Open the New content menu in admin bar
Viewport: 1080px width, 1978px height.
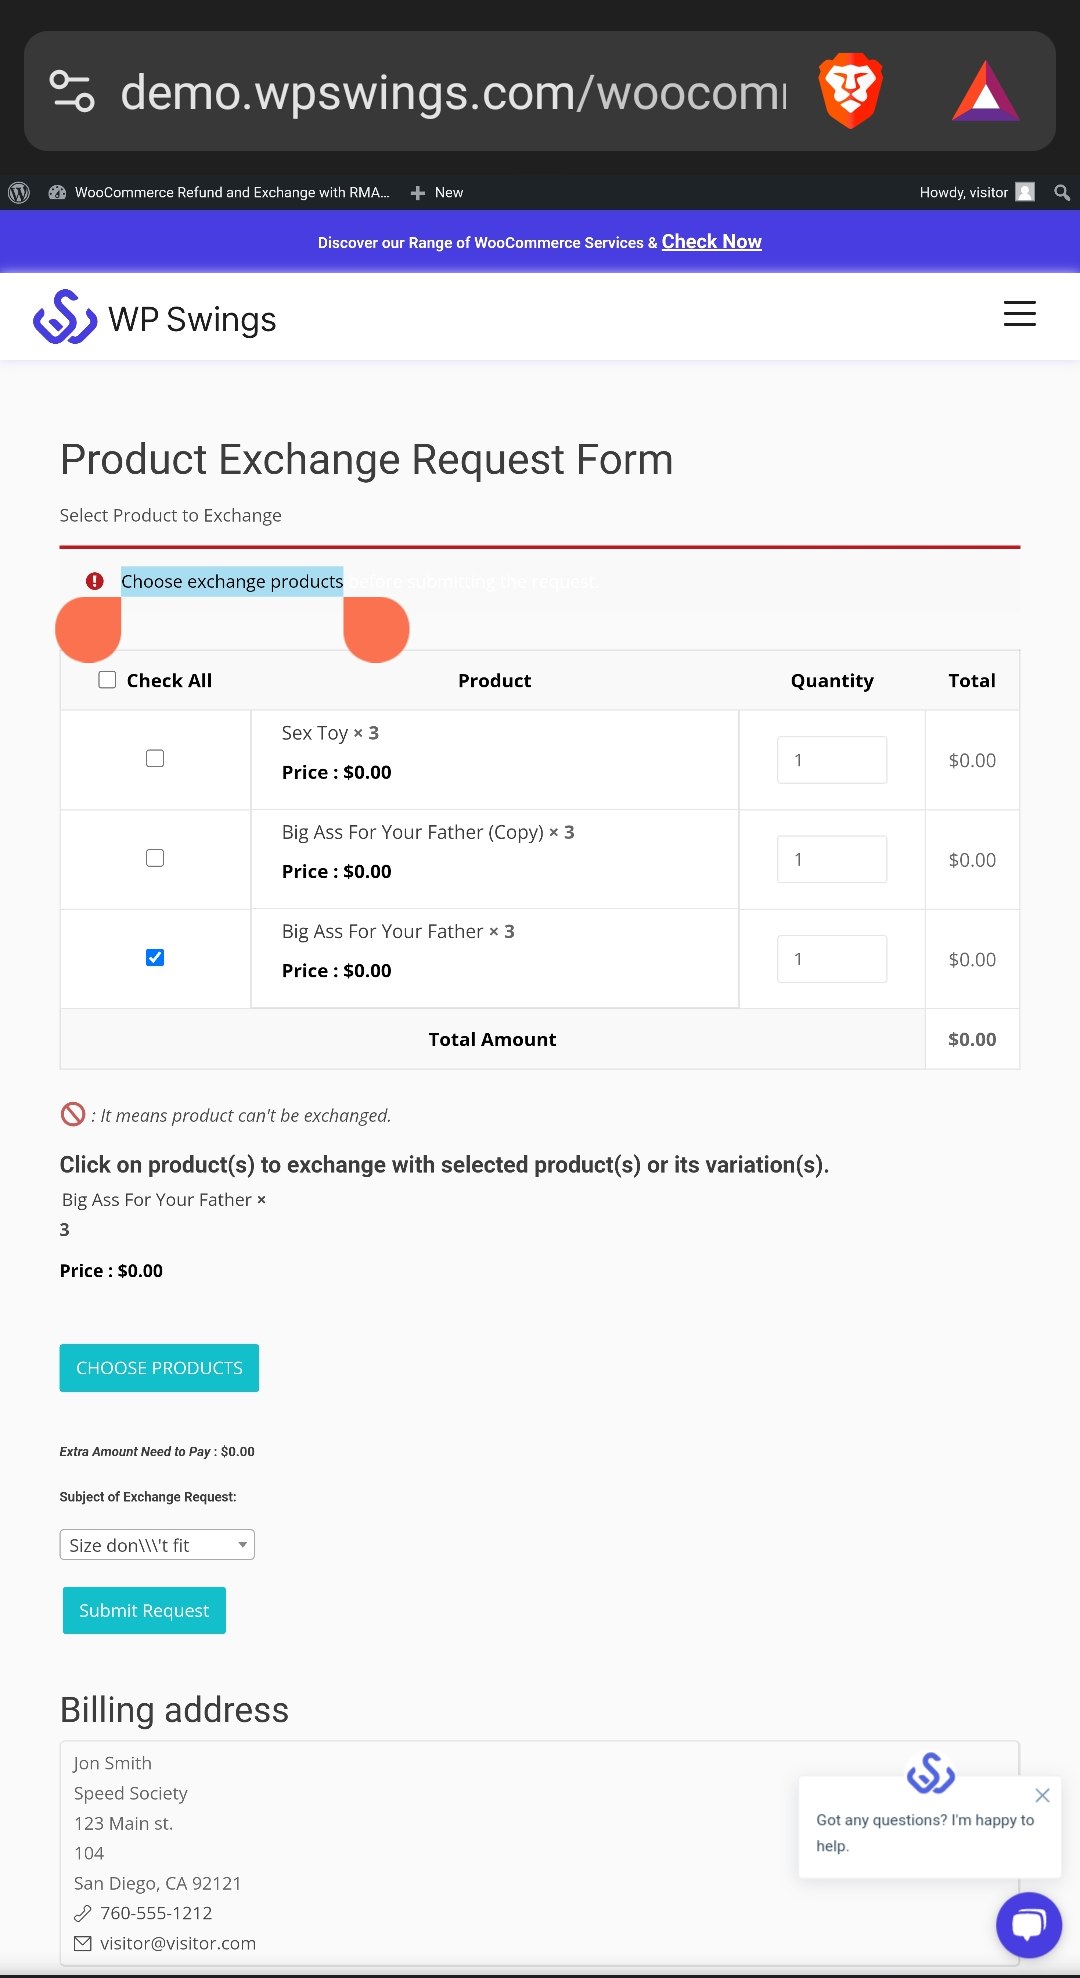pyautogui.click(x=437, y=192)
